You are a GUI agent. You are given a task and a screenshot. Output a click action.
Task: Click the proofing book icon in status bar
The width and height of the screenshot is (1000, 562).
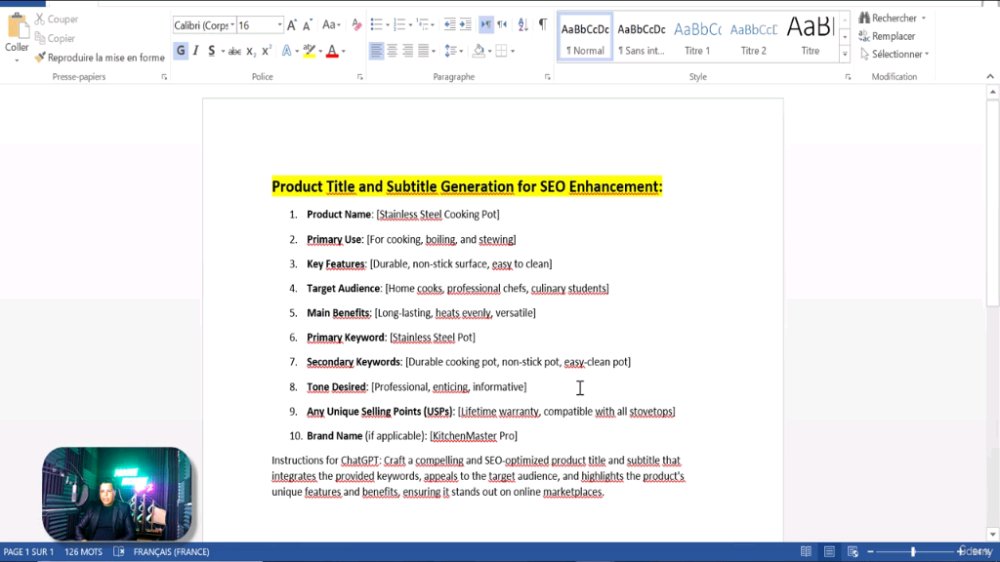[119, 552]
